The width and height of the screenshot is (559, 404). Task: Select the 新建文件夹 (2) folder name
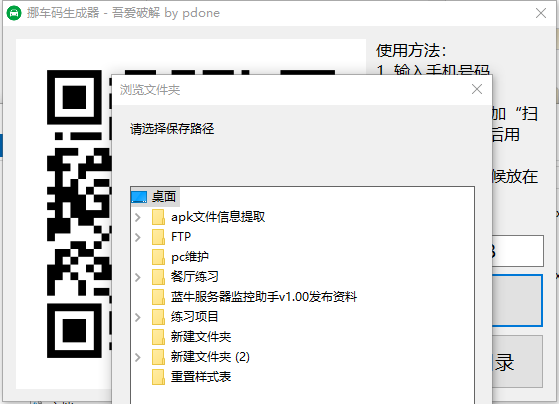tap(210, 357)
